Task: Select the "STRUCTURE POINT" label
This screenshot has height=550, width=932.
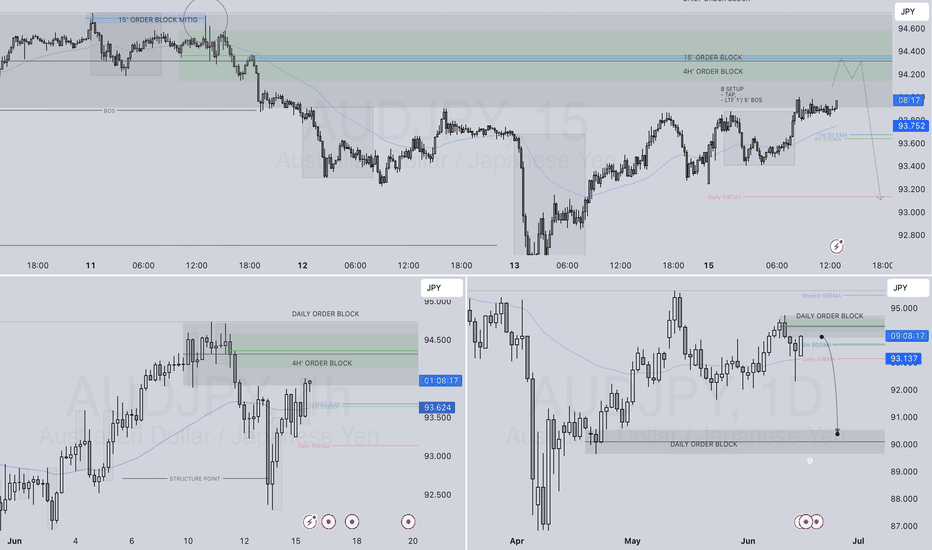Action: point(195,479)
